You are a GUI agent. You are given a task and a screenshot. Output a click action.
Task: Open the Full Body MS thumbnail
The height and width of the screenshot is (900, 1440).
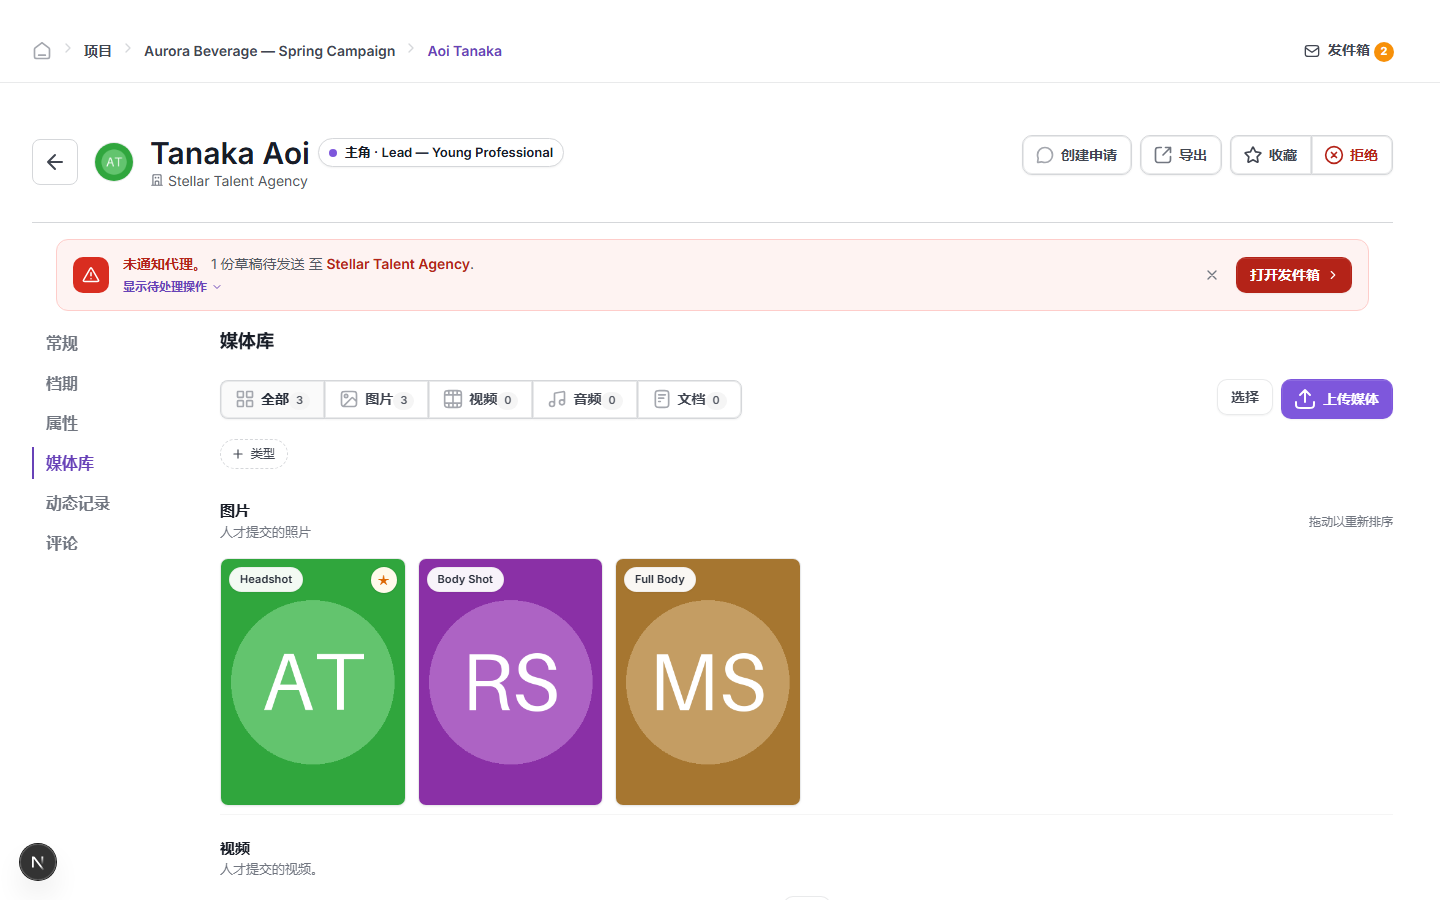point(708,682)
